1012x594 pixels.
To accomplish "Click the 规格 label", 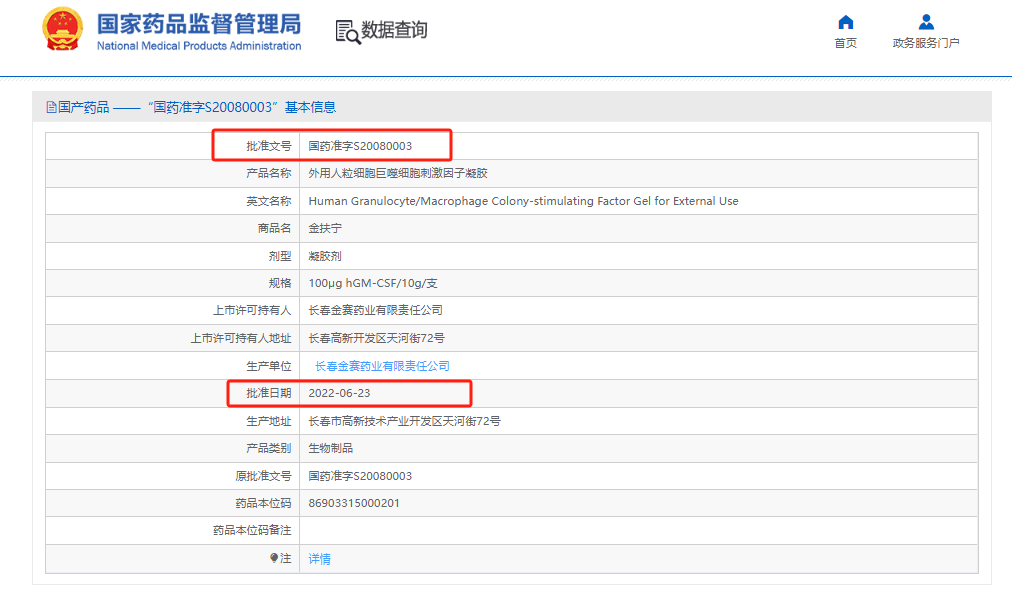I will click(280, 283).
